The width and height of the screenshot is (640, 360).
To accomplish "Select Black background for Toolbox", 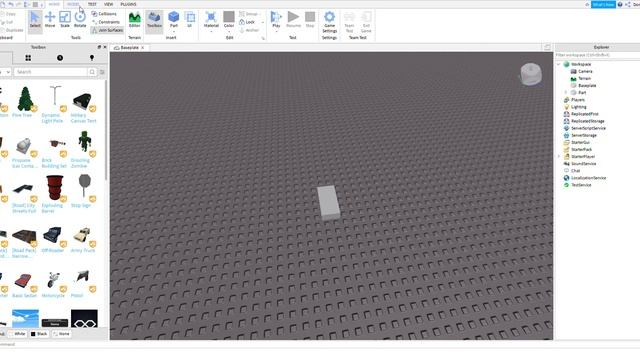I will click(39, 334).
